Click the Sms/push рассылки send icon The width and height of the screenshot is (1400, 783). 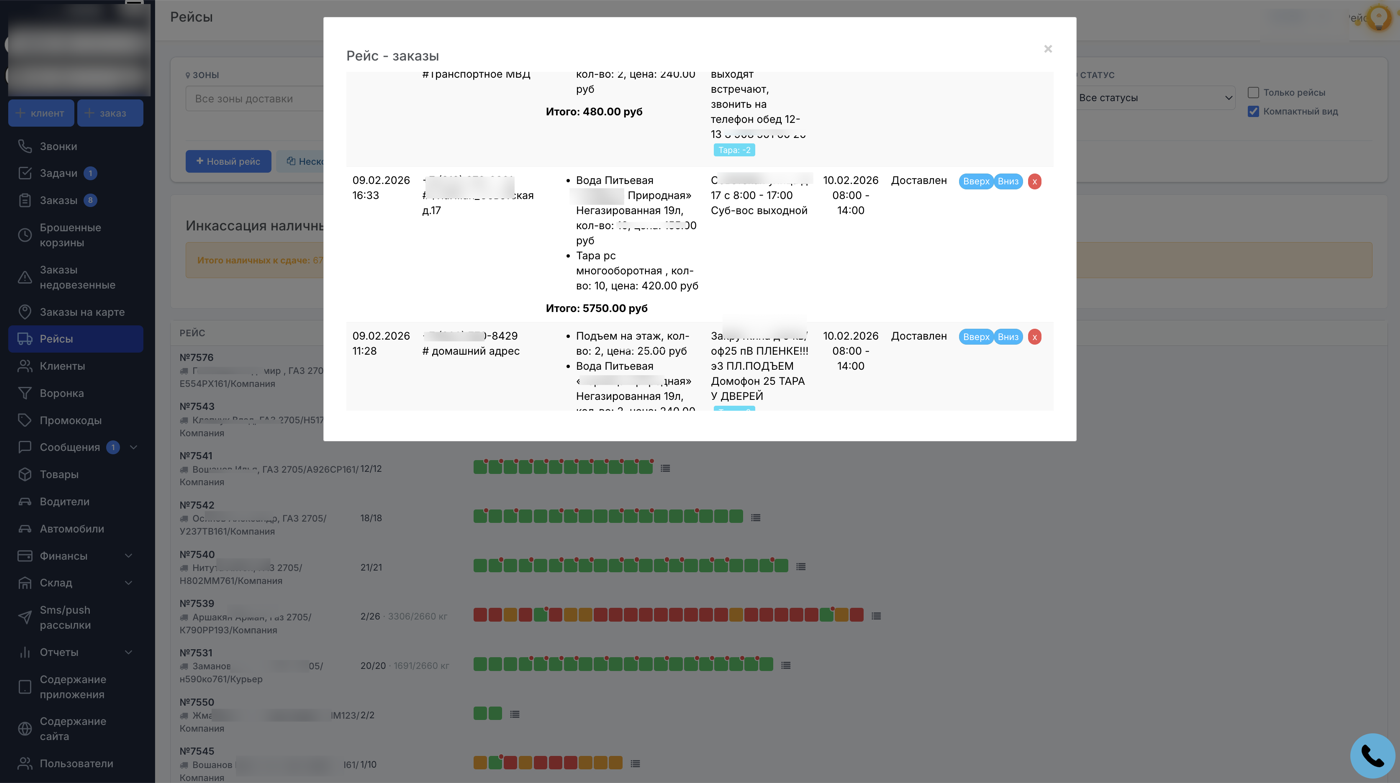click(x=25, y=617)
